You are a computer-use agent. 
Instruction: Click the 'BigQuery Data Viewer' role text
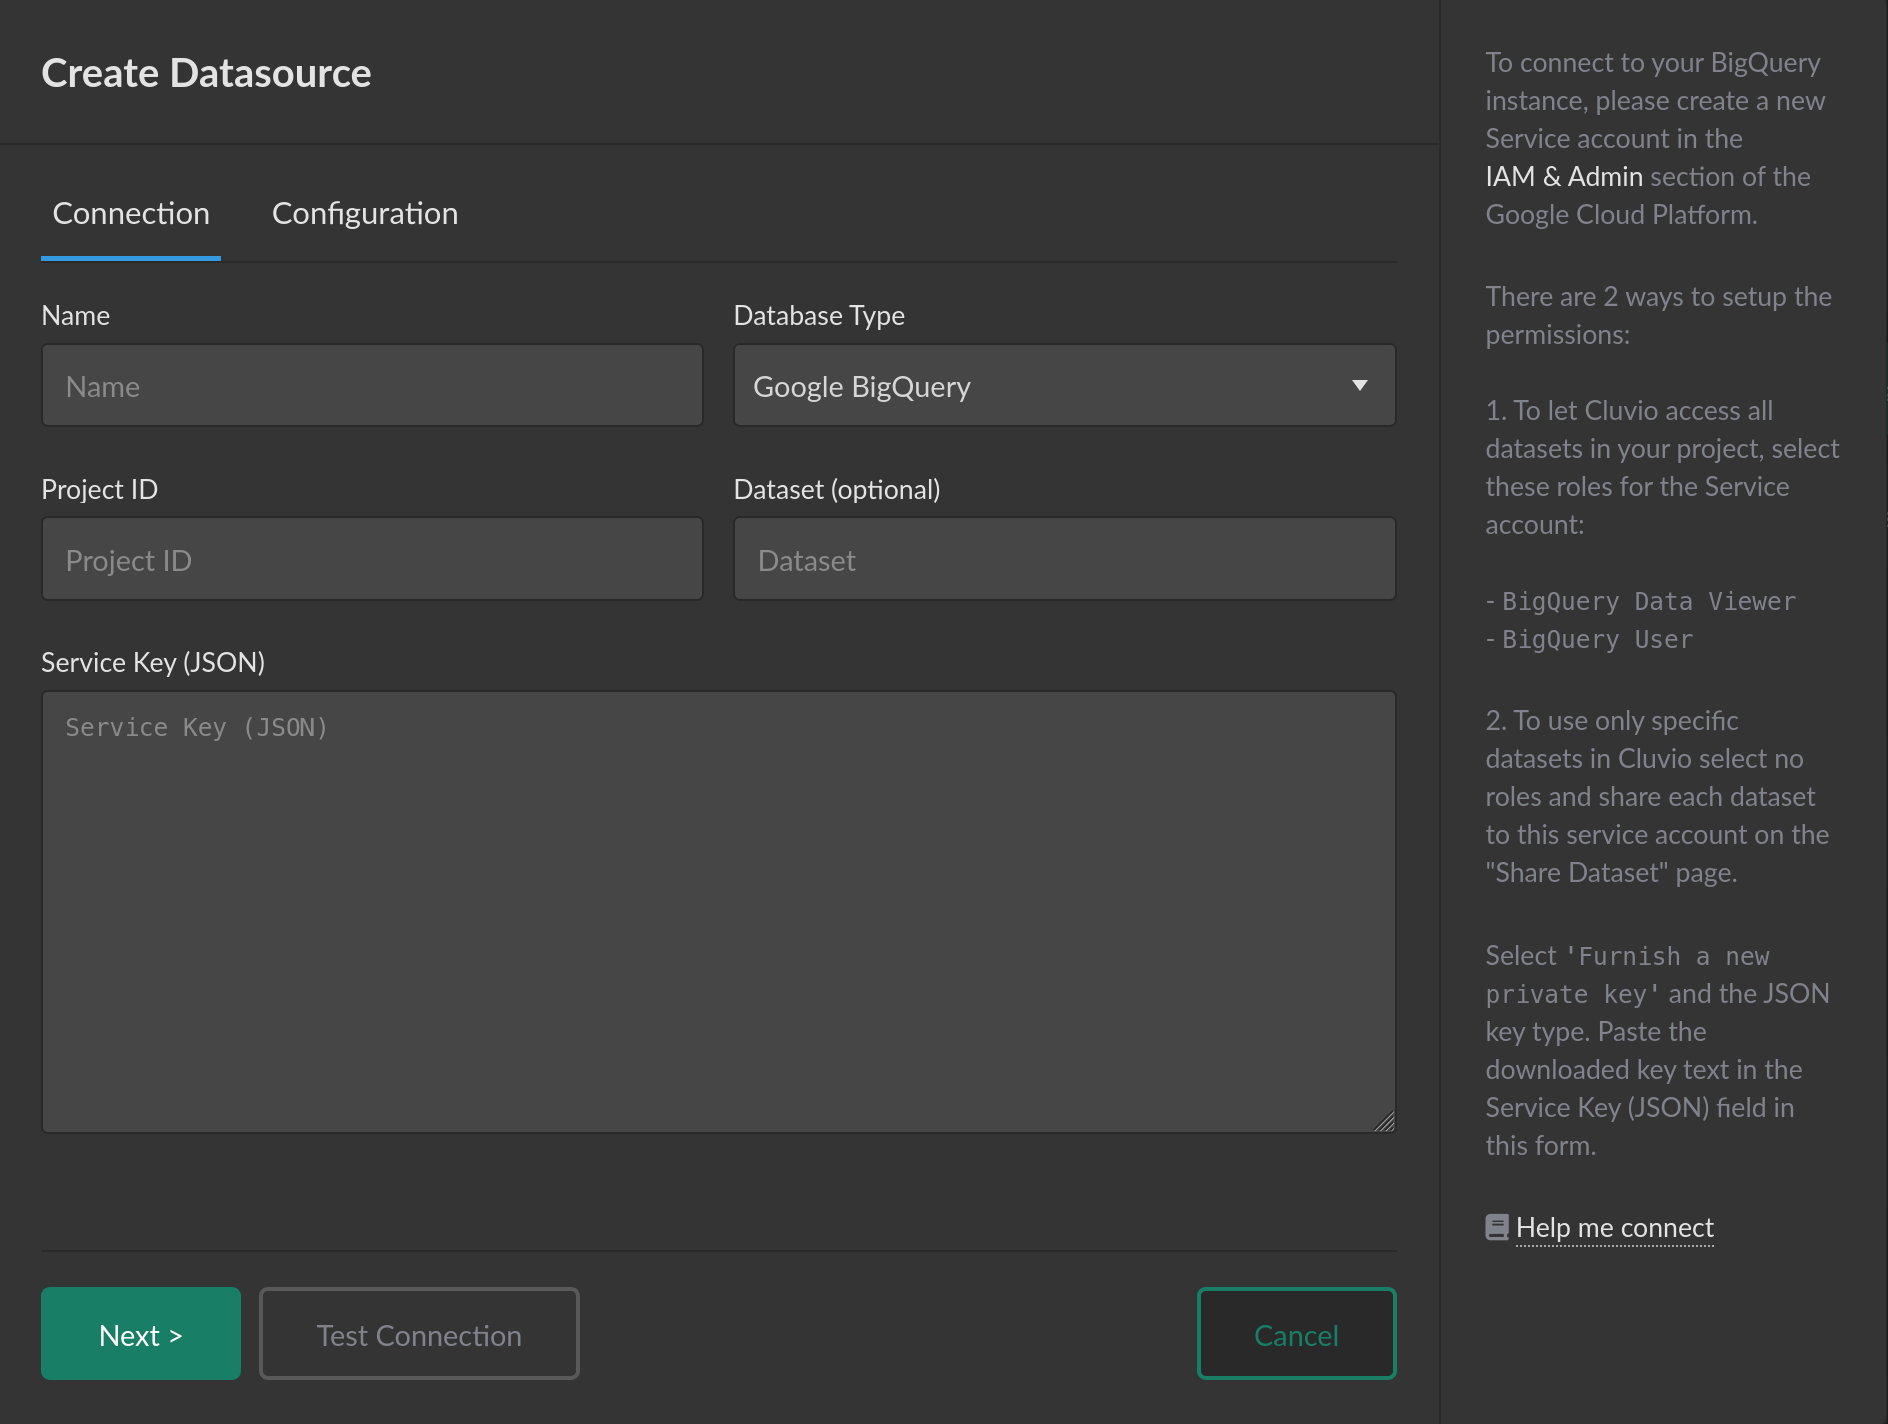(x=1649, y=602)
